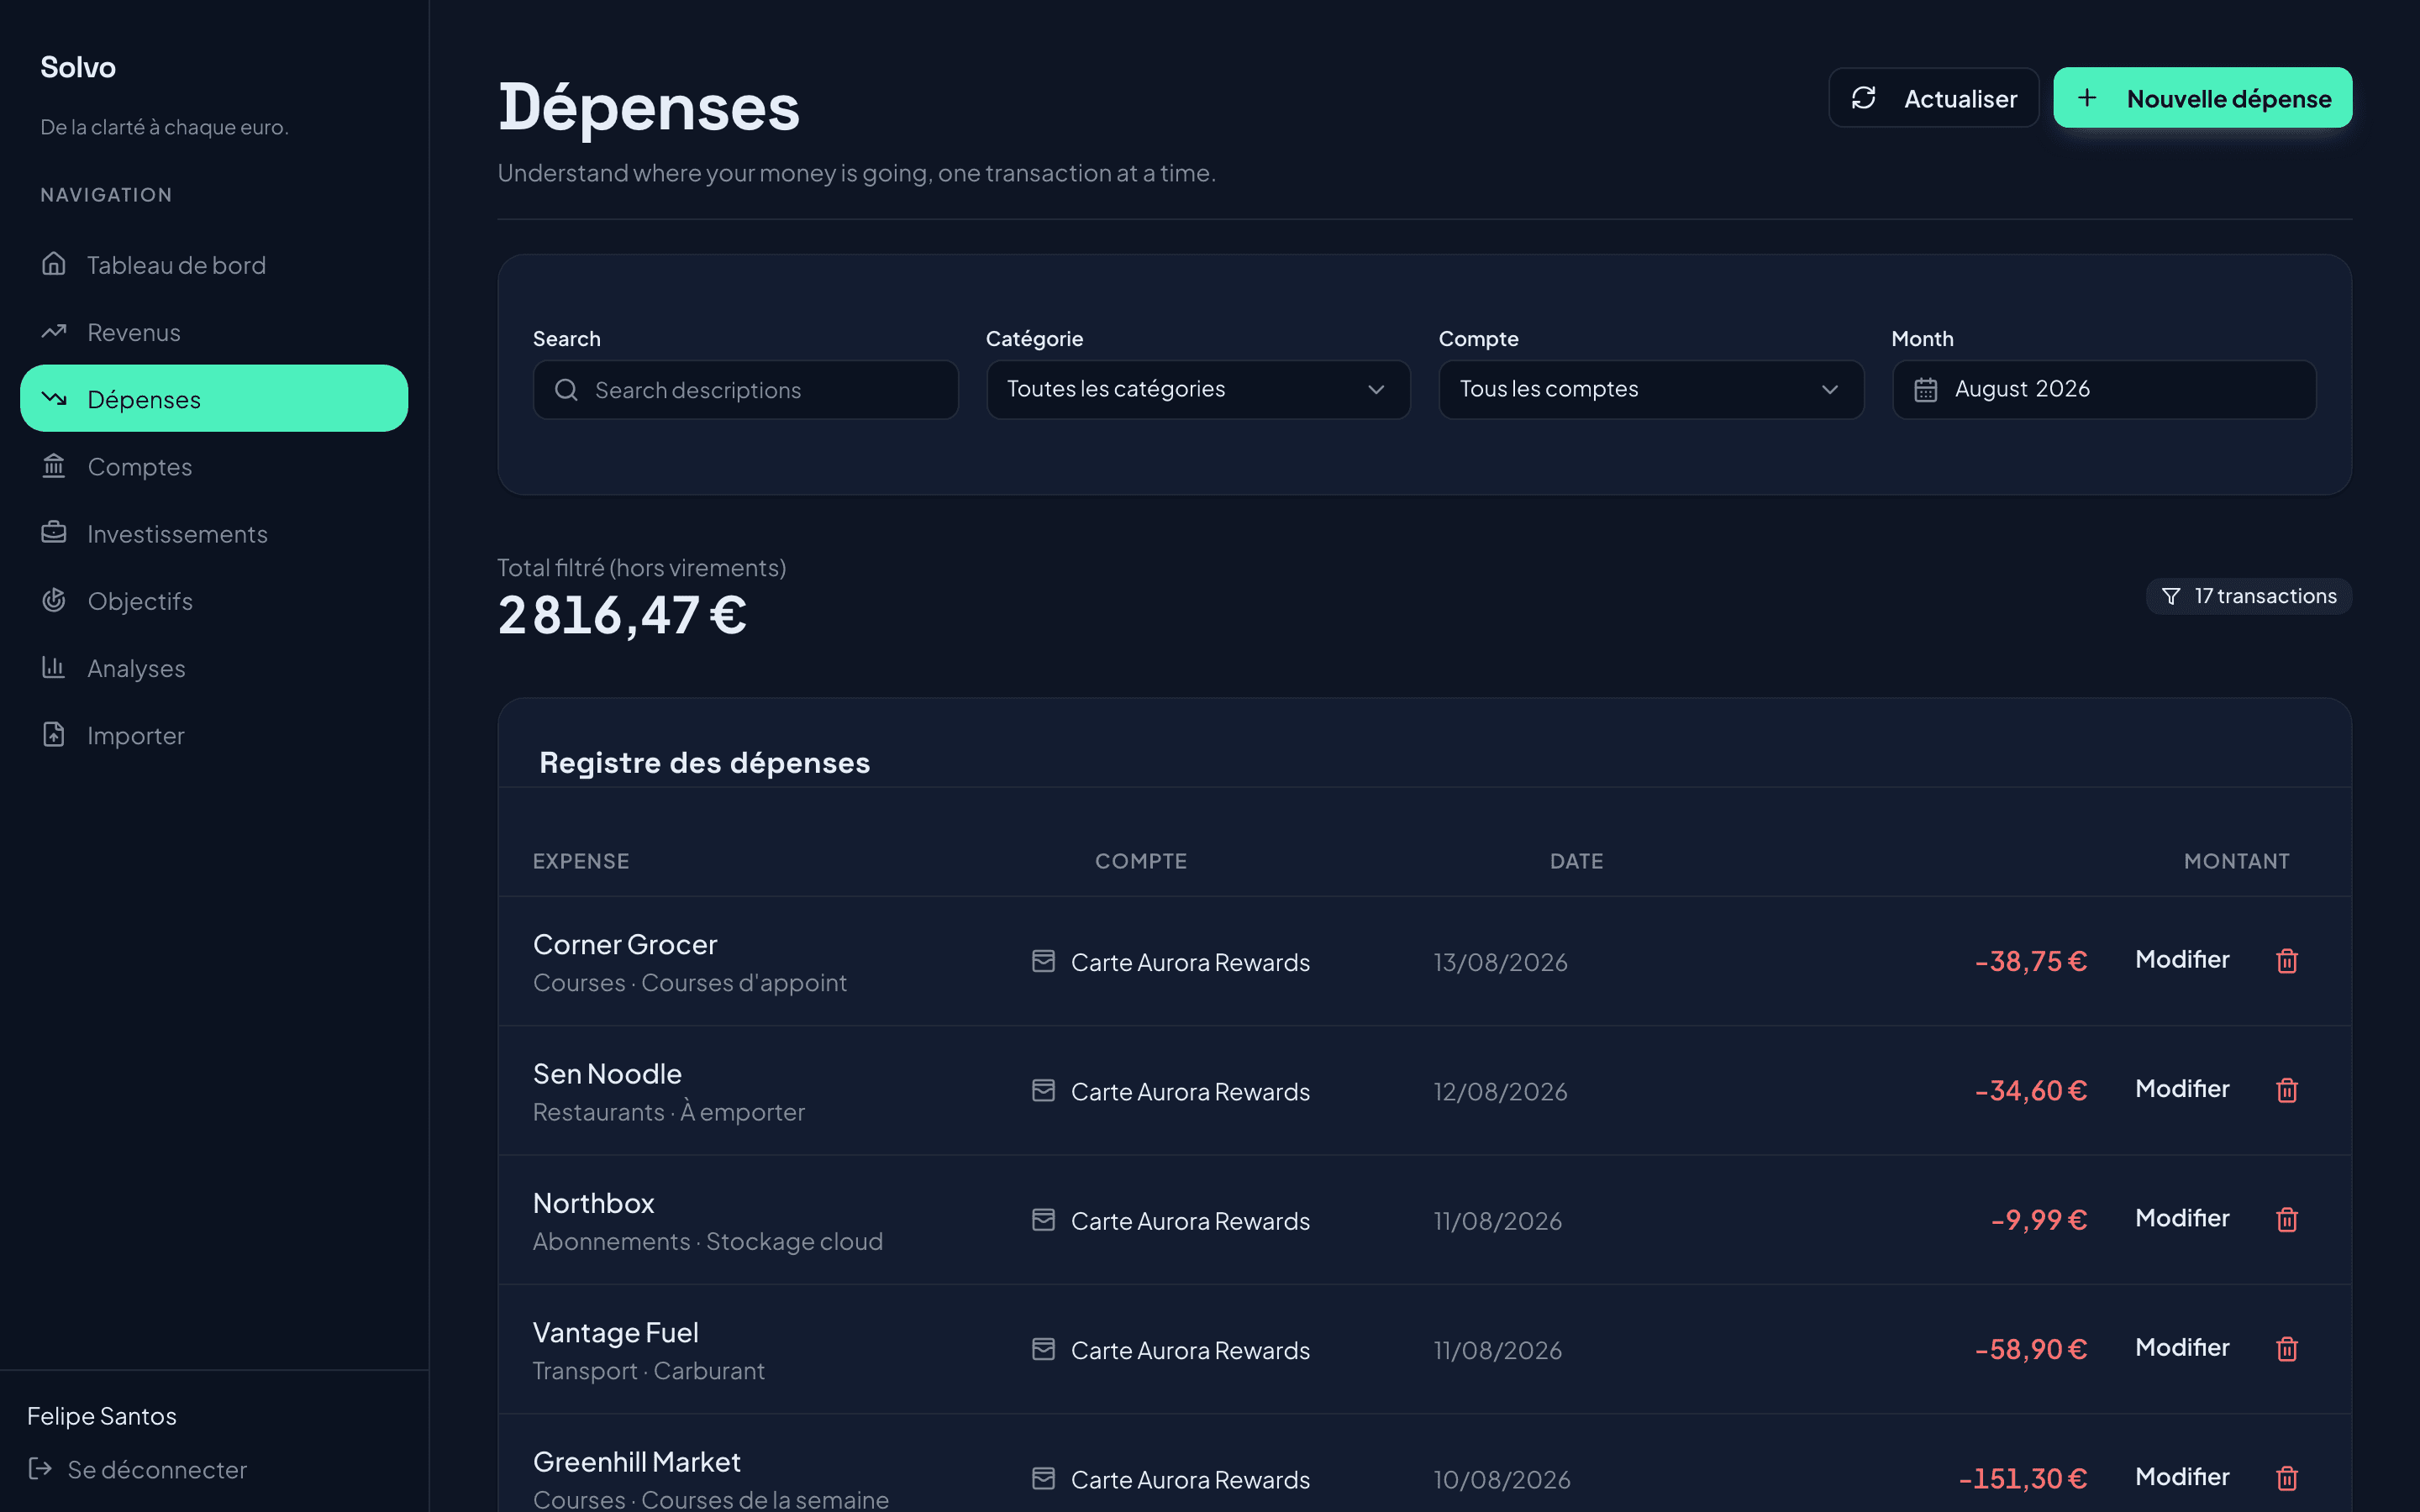The width and height of the screenshot is (2420, 1512).
Task: Click the Registre des dépenses heading
Action: coord(704,762)
